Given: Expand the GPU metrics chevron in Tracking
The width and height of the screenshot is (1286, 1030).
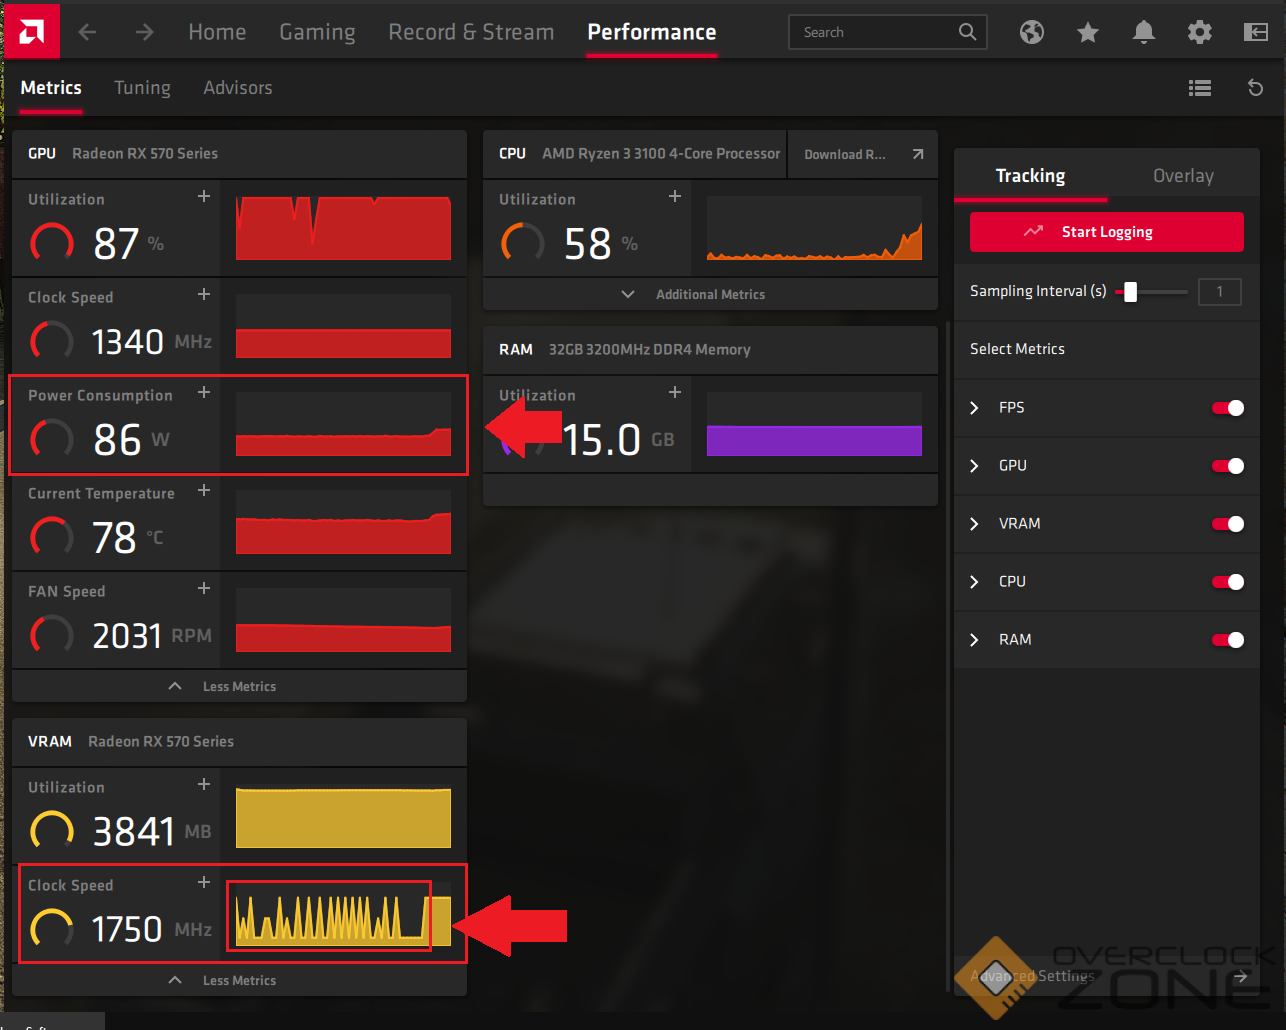Looking at the screenshot, I should 975,466.
